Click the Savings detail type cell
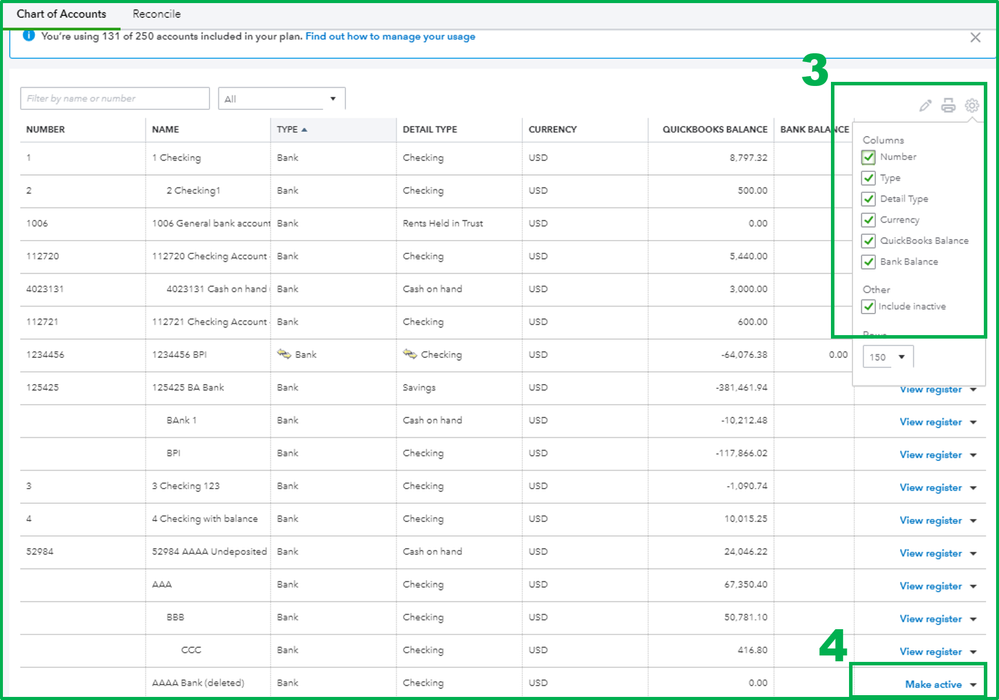The height and width of the screenshot is (700, 999). pyautogui.click(x=419, y=387)
